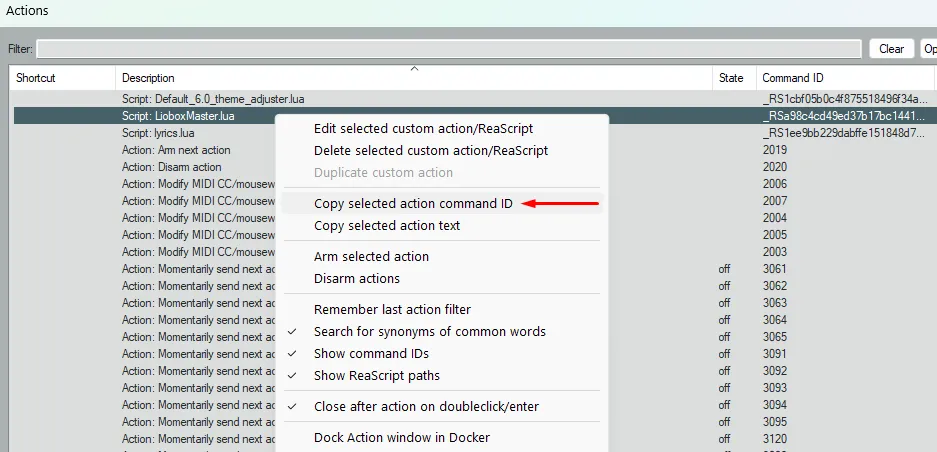The width and height of the screenshot is (937, 452).
Task: Click command ID 3093 cell
Action: (774, 388)
